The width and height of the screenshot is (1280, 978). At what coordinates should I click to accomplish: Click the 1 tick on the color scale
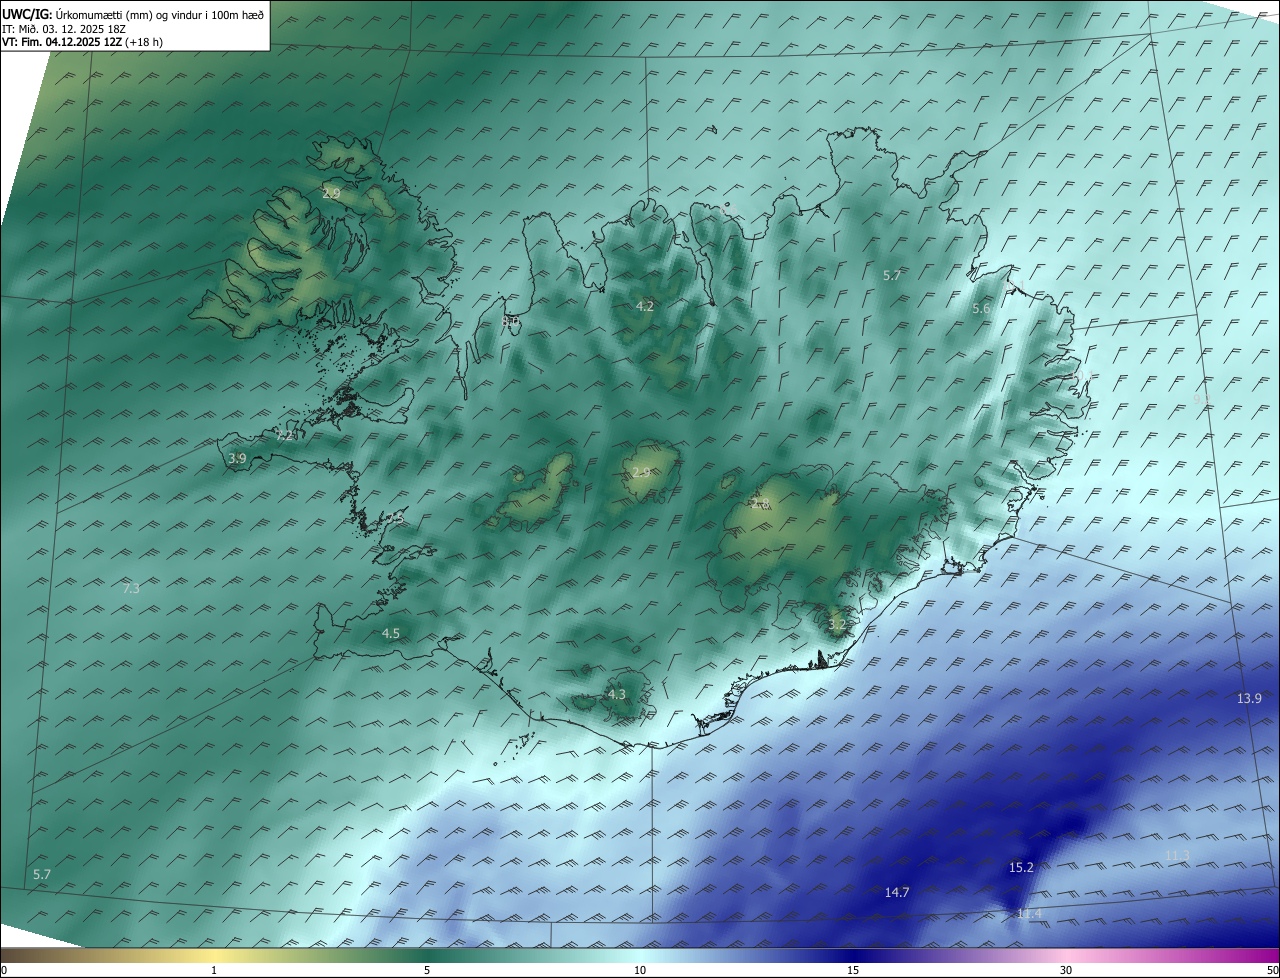214,970
